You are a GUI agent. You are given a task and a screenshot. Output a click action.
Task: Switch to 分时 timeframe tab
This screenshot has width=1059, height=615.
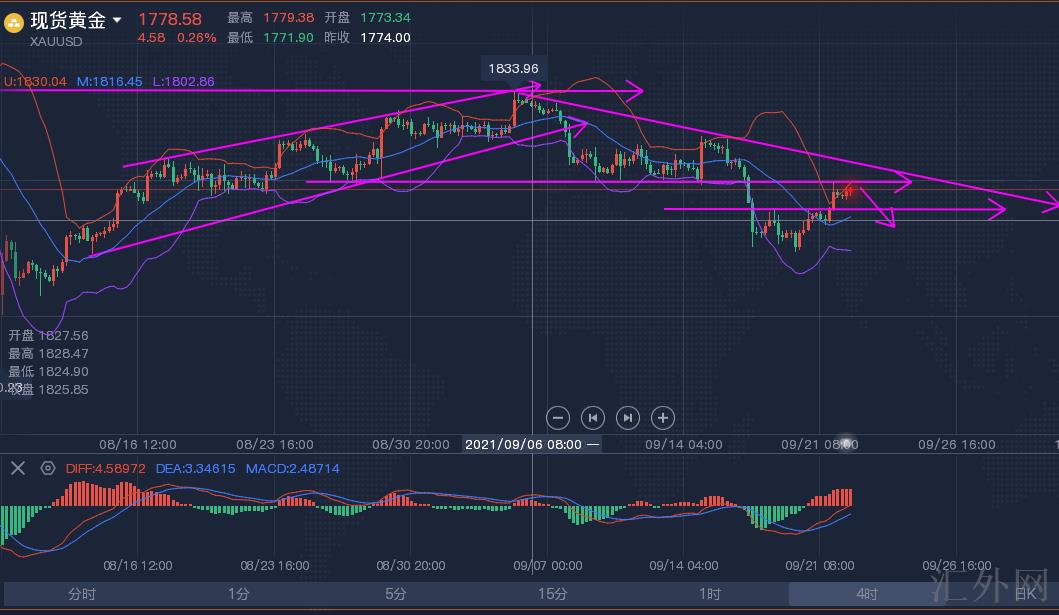point(82,594)
